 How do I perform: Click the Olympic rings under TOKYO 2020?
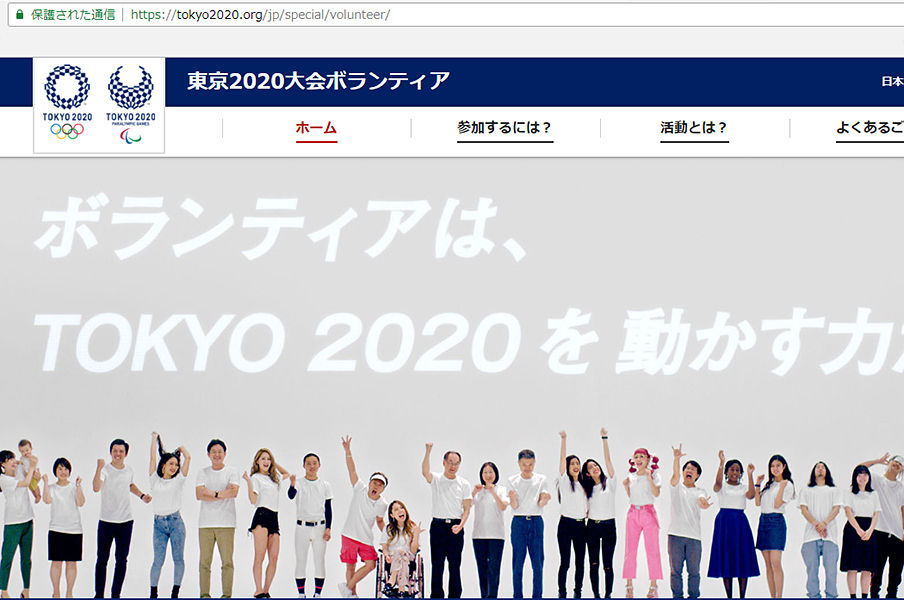tap(67, 131)
